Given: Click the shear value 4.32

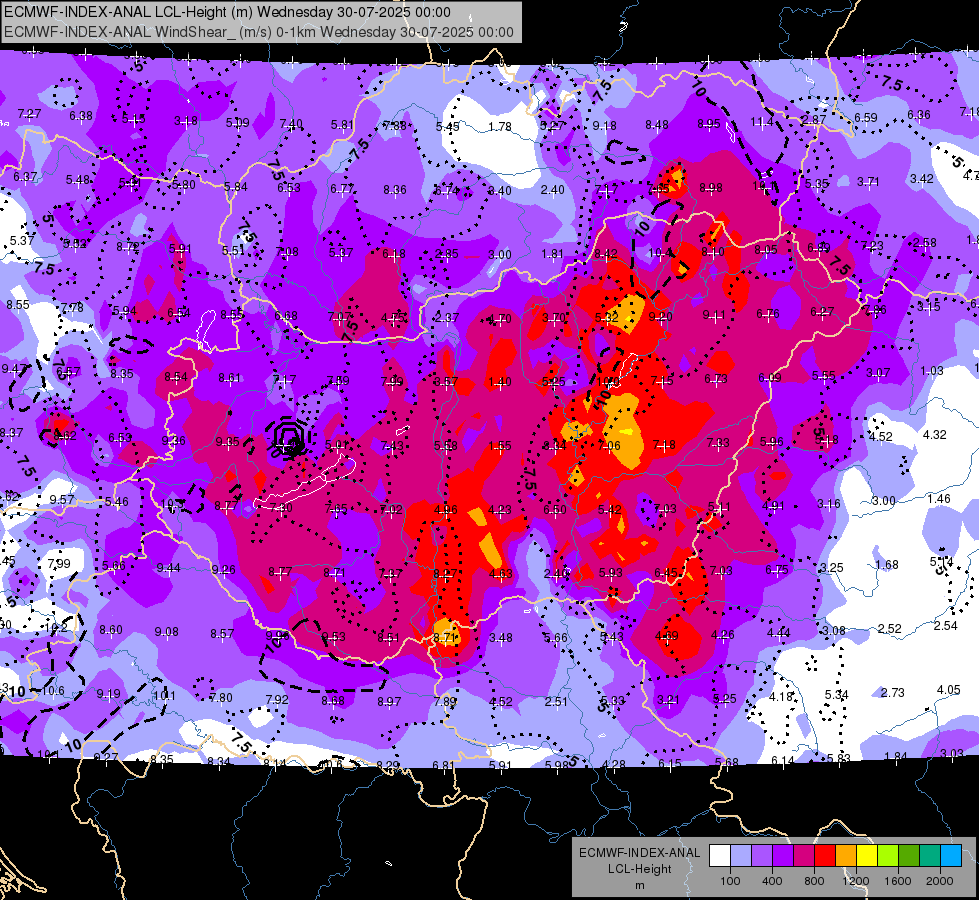Looking at the screenshot, I should coord(935,435).
